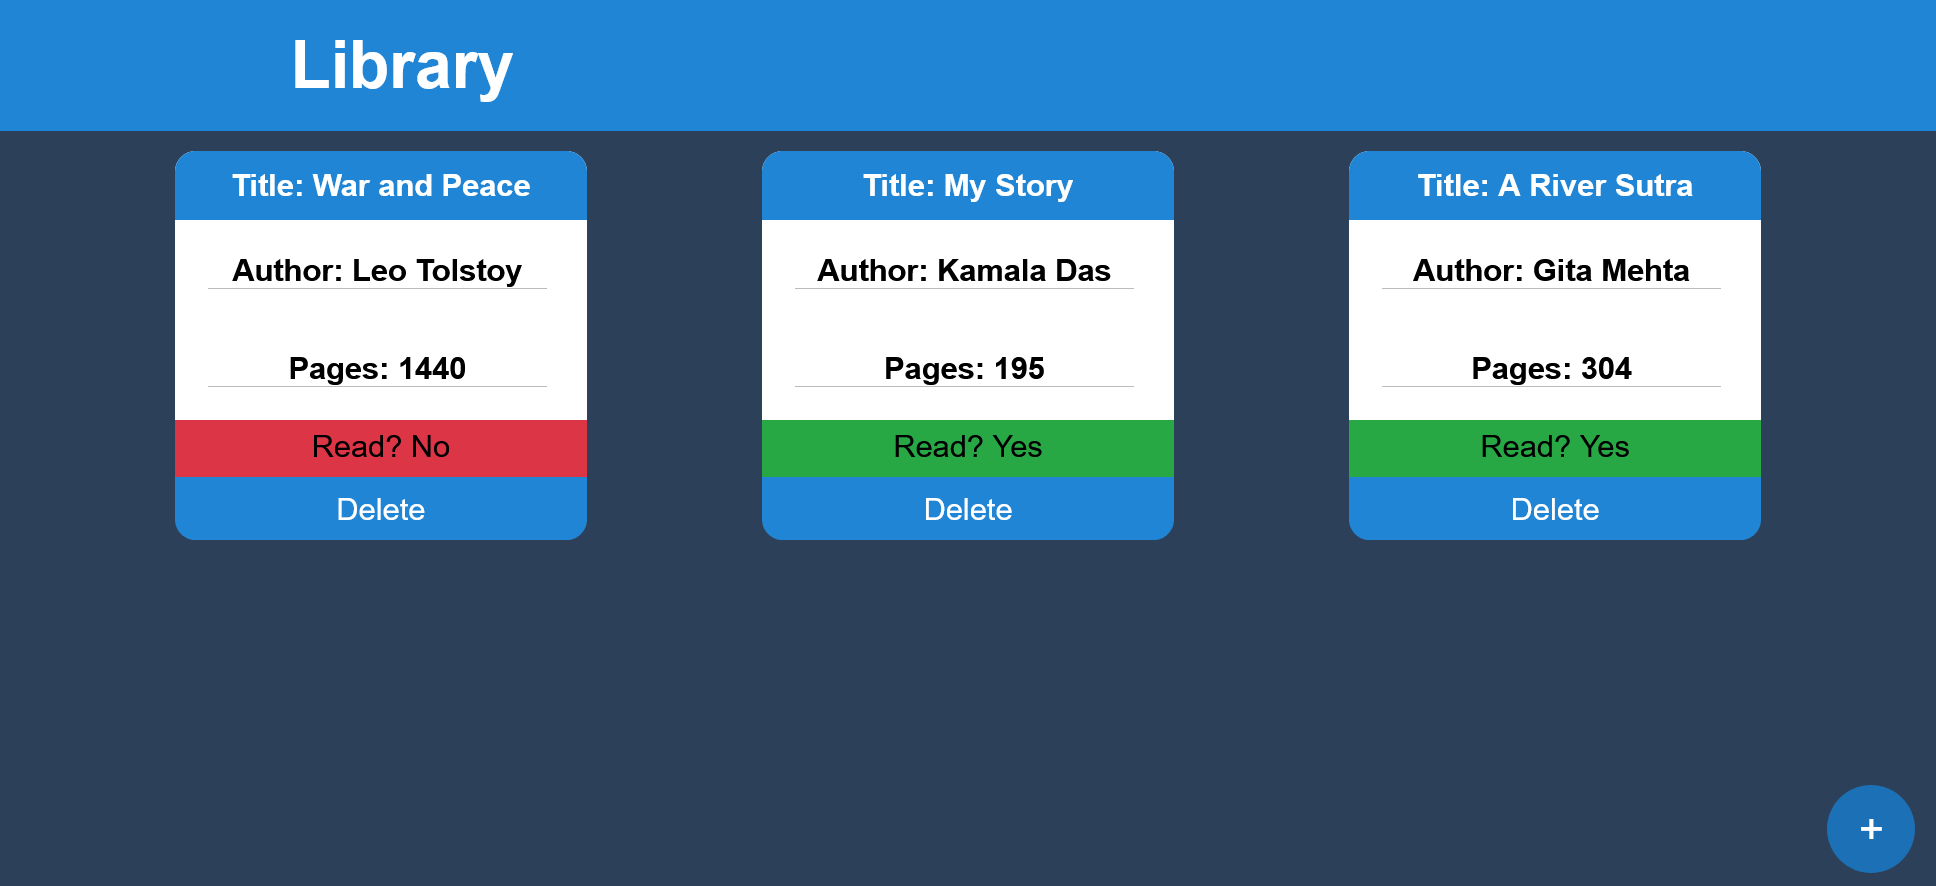This screenshot has height=886, width=1936.
Task: Click Author: Leo Tolstoy text
Action: (x=377, y=271)
